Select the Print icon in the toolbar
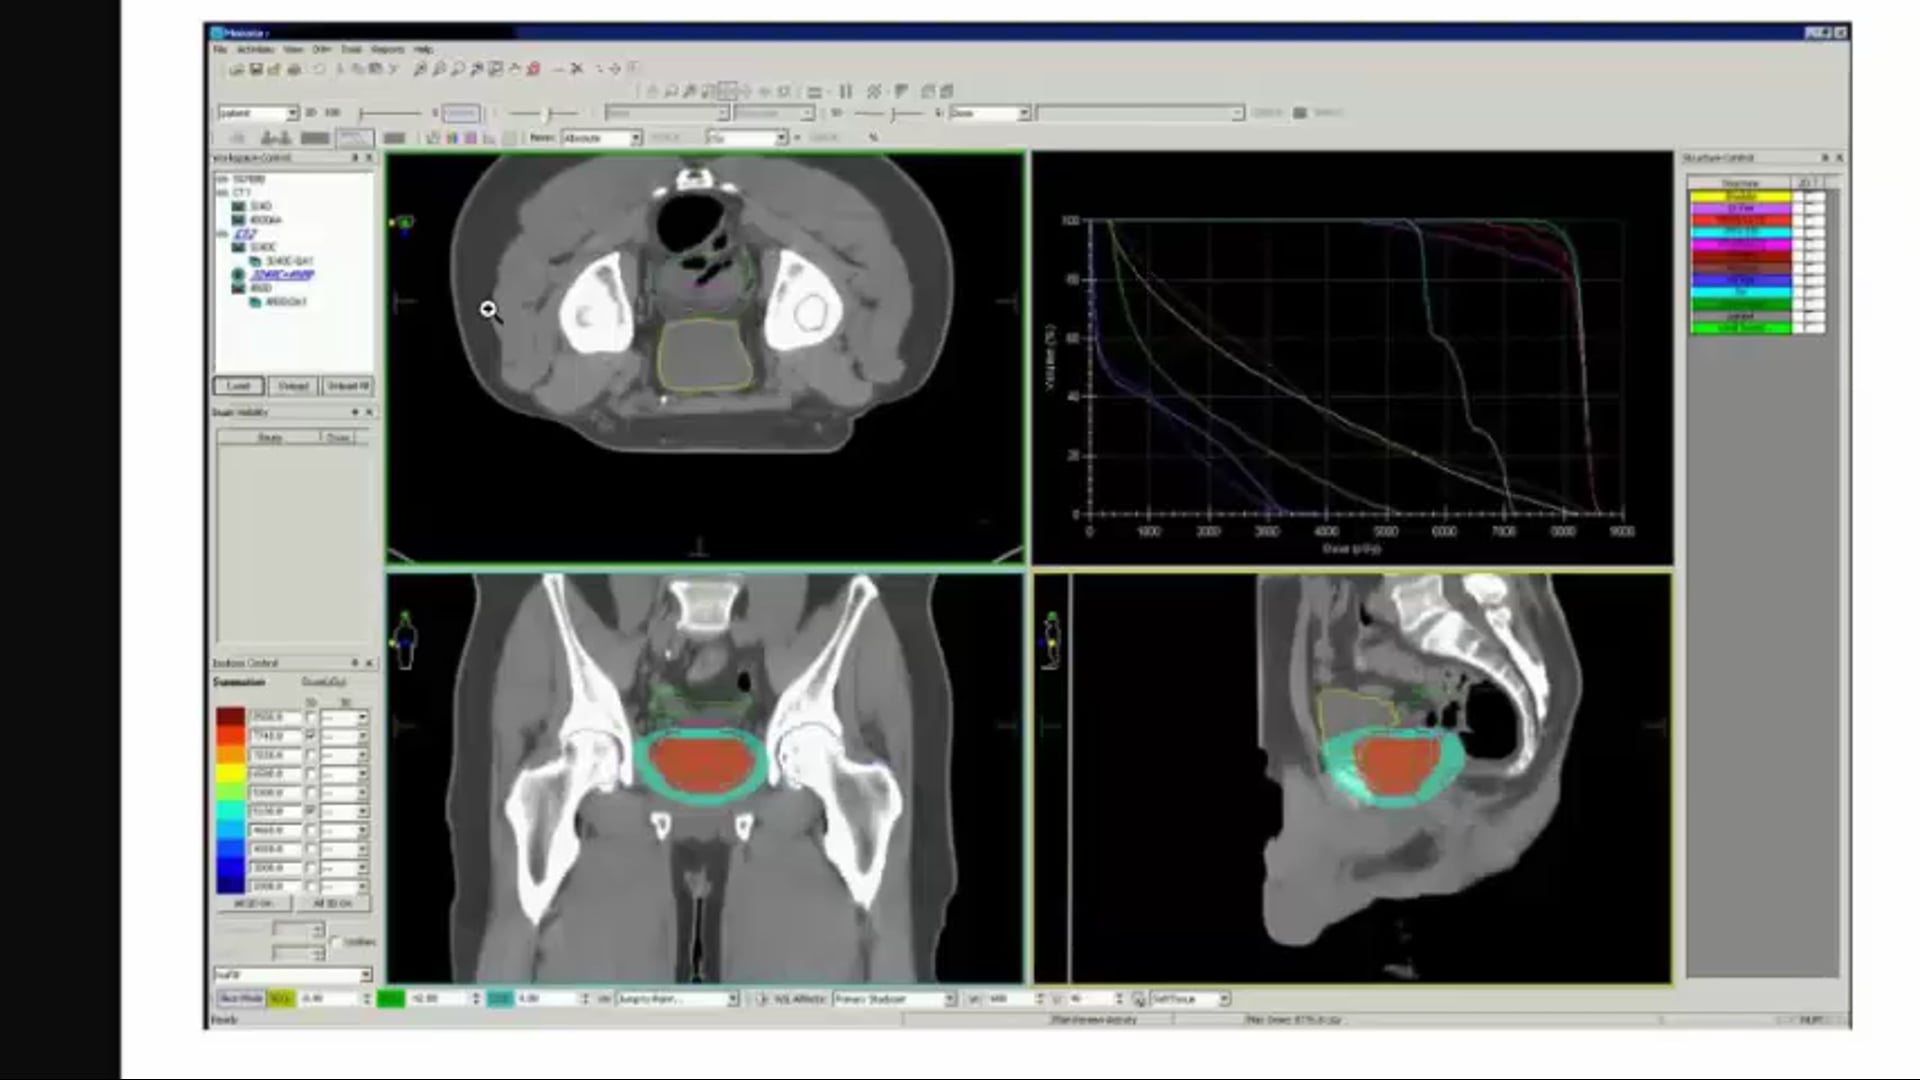Image resolution: width=1920 pixels, height=1080 pixels. click(x=296, y=68)
